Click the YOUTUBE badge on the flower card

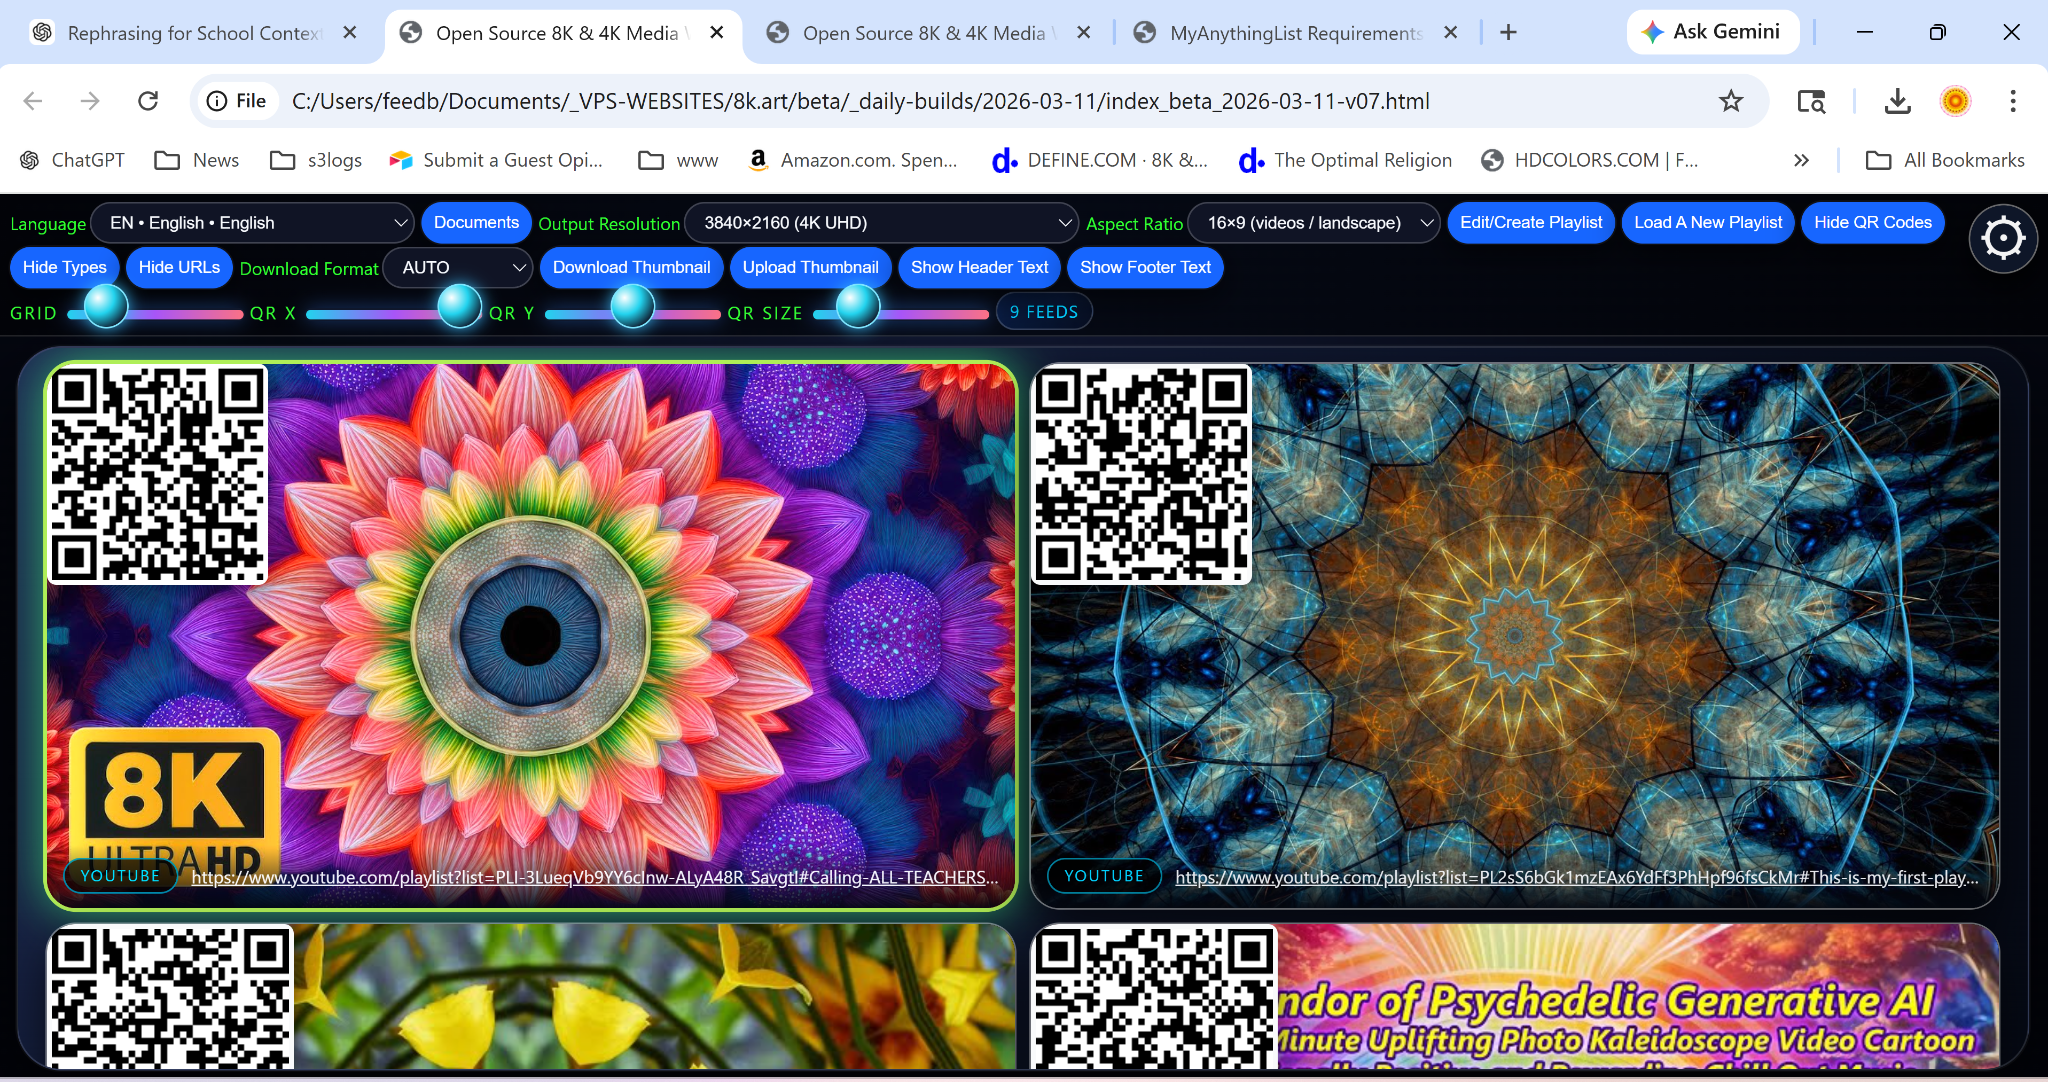tap(120, 876)
